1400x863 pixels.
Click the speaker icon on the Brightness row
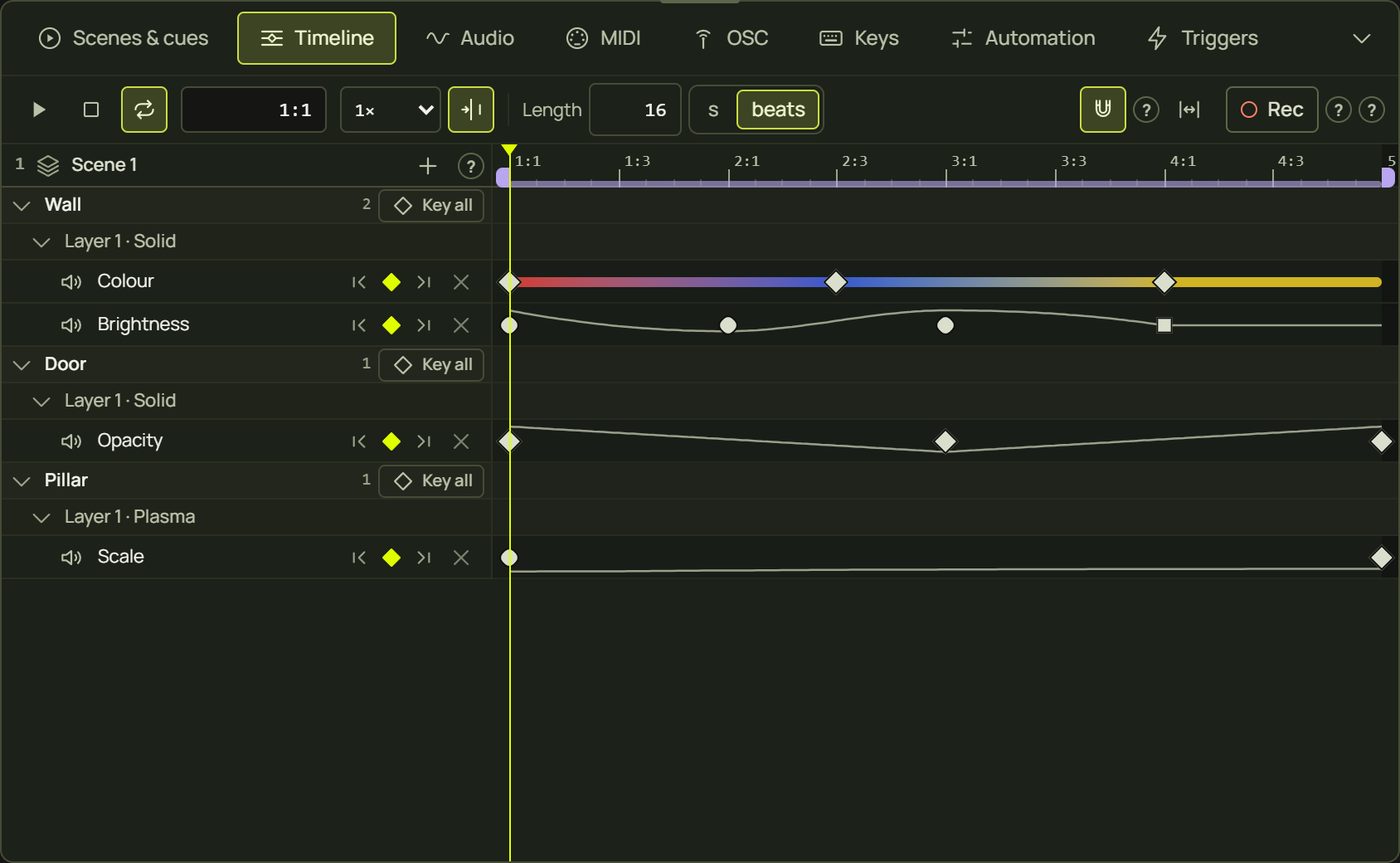click(x=71, y=325)
